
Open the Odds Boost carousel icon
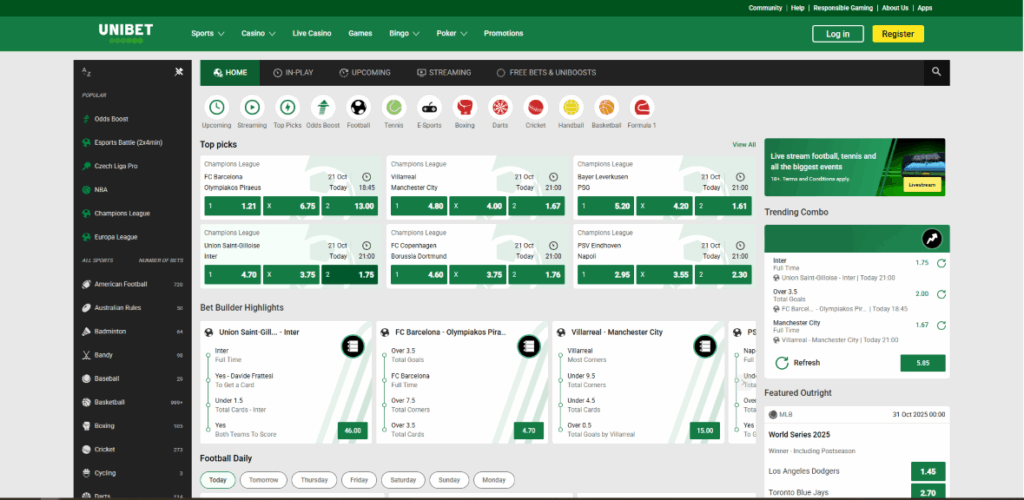(322, 107)
